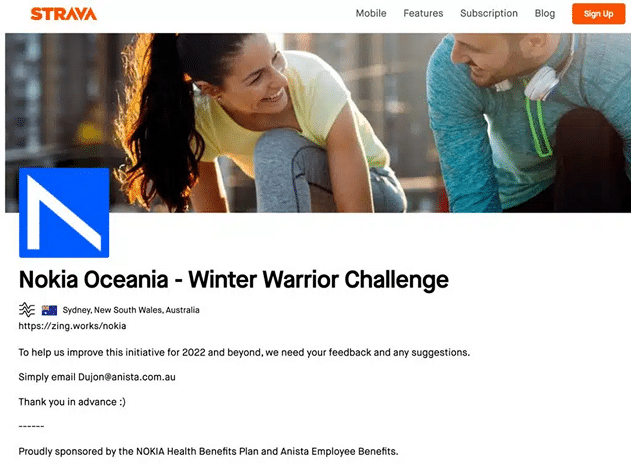Image resolution: width=631 pixels, height=465 pixels.
Task: Click the Australian flag icon
Action: [49, 310]
